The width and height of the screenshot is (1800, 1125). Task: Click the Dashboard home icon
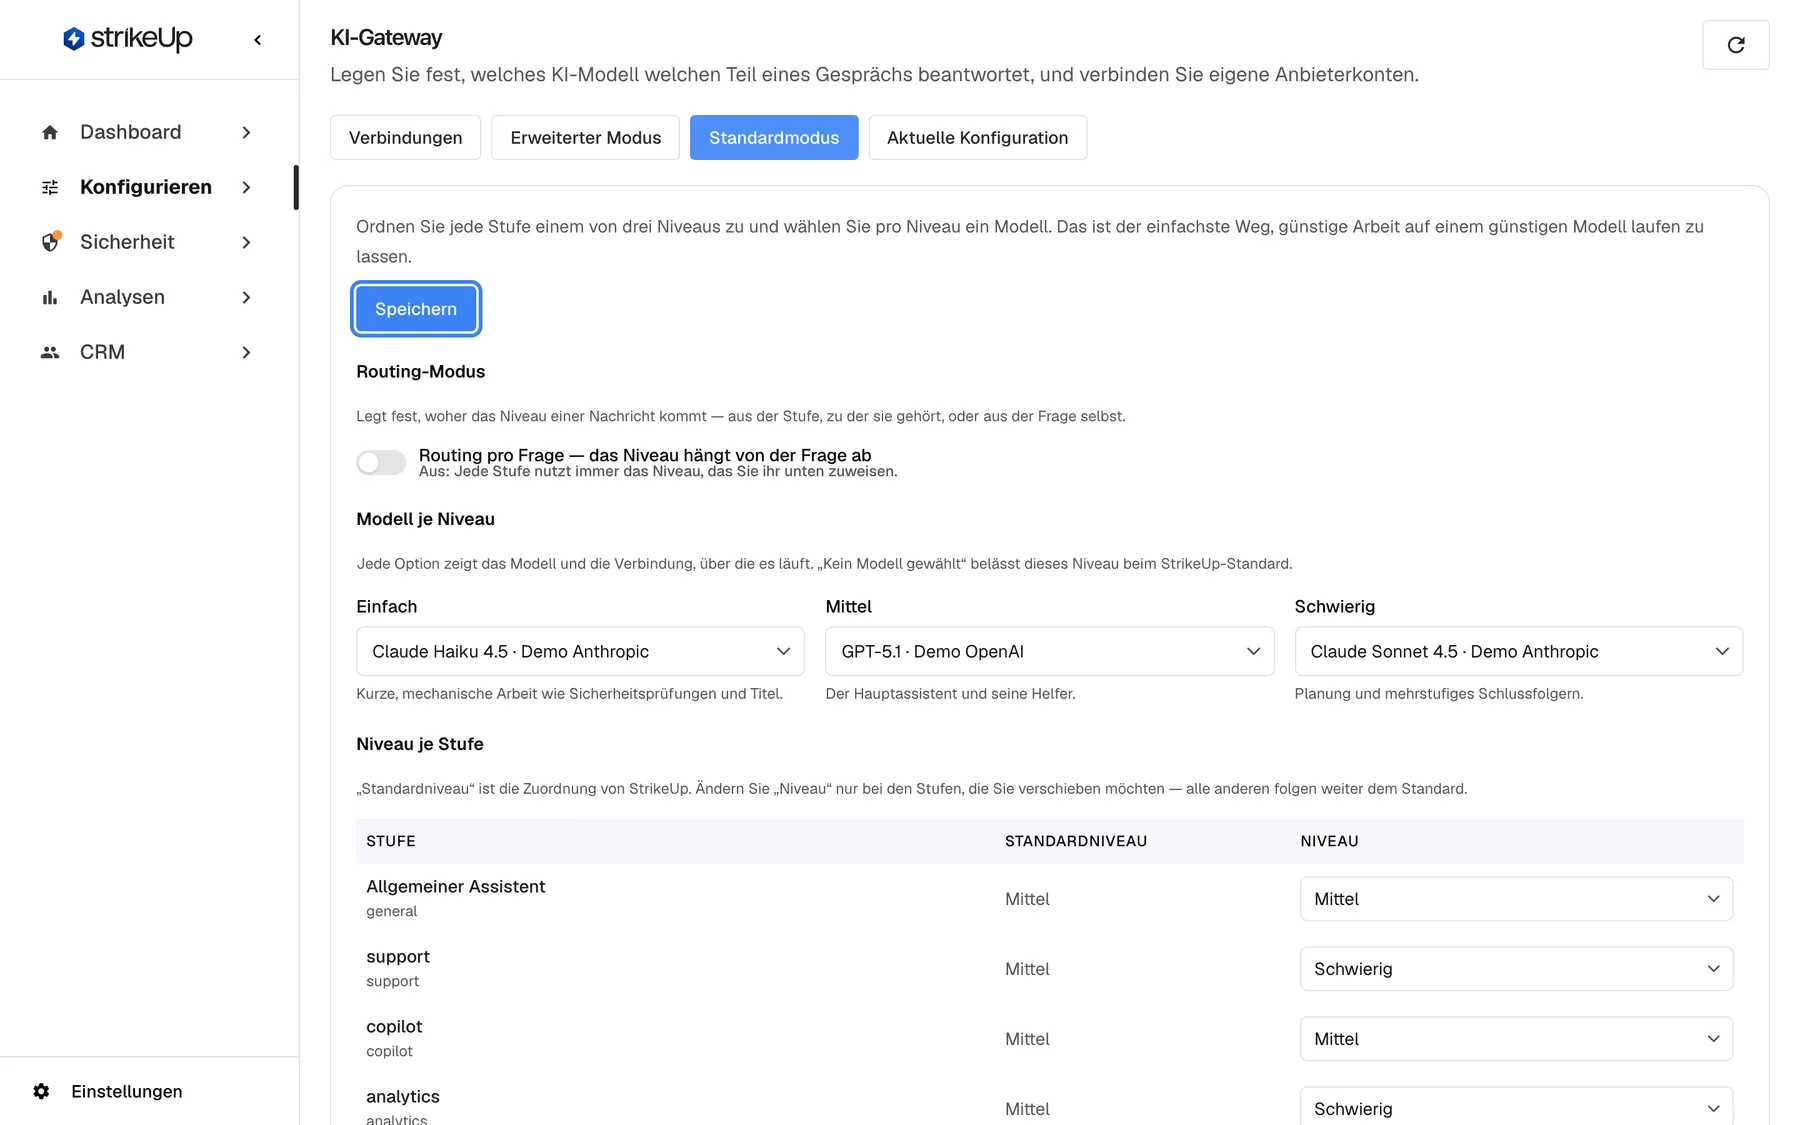(x=50, y=132)
